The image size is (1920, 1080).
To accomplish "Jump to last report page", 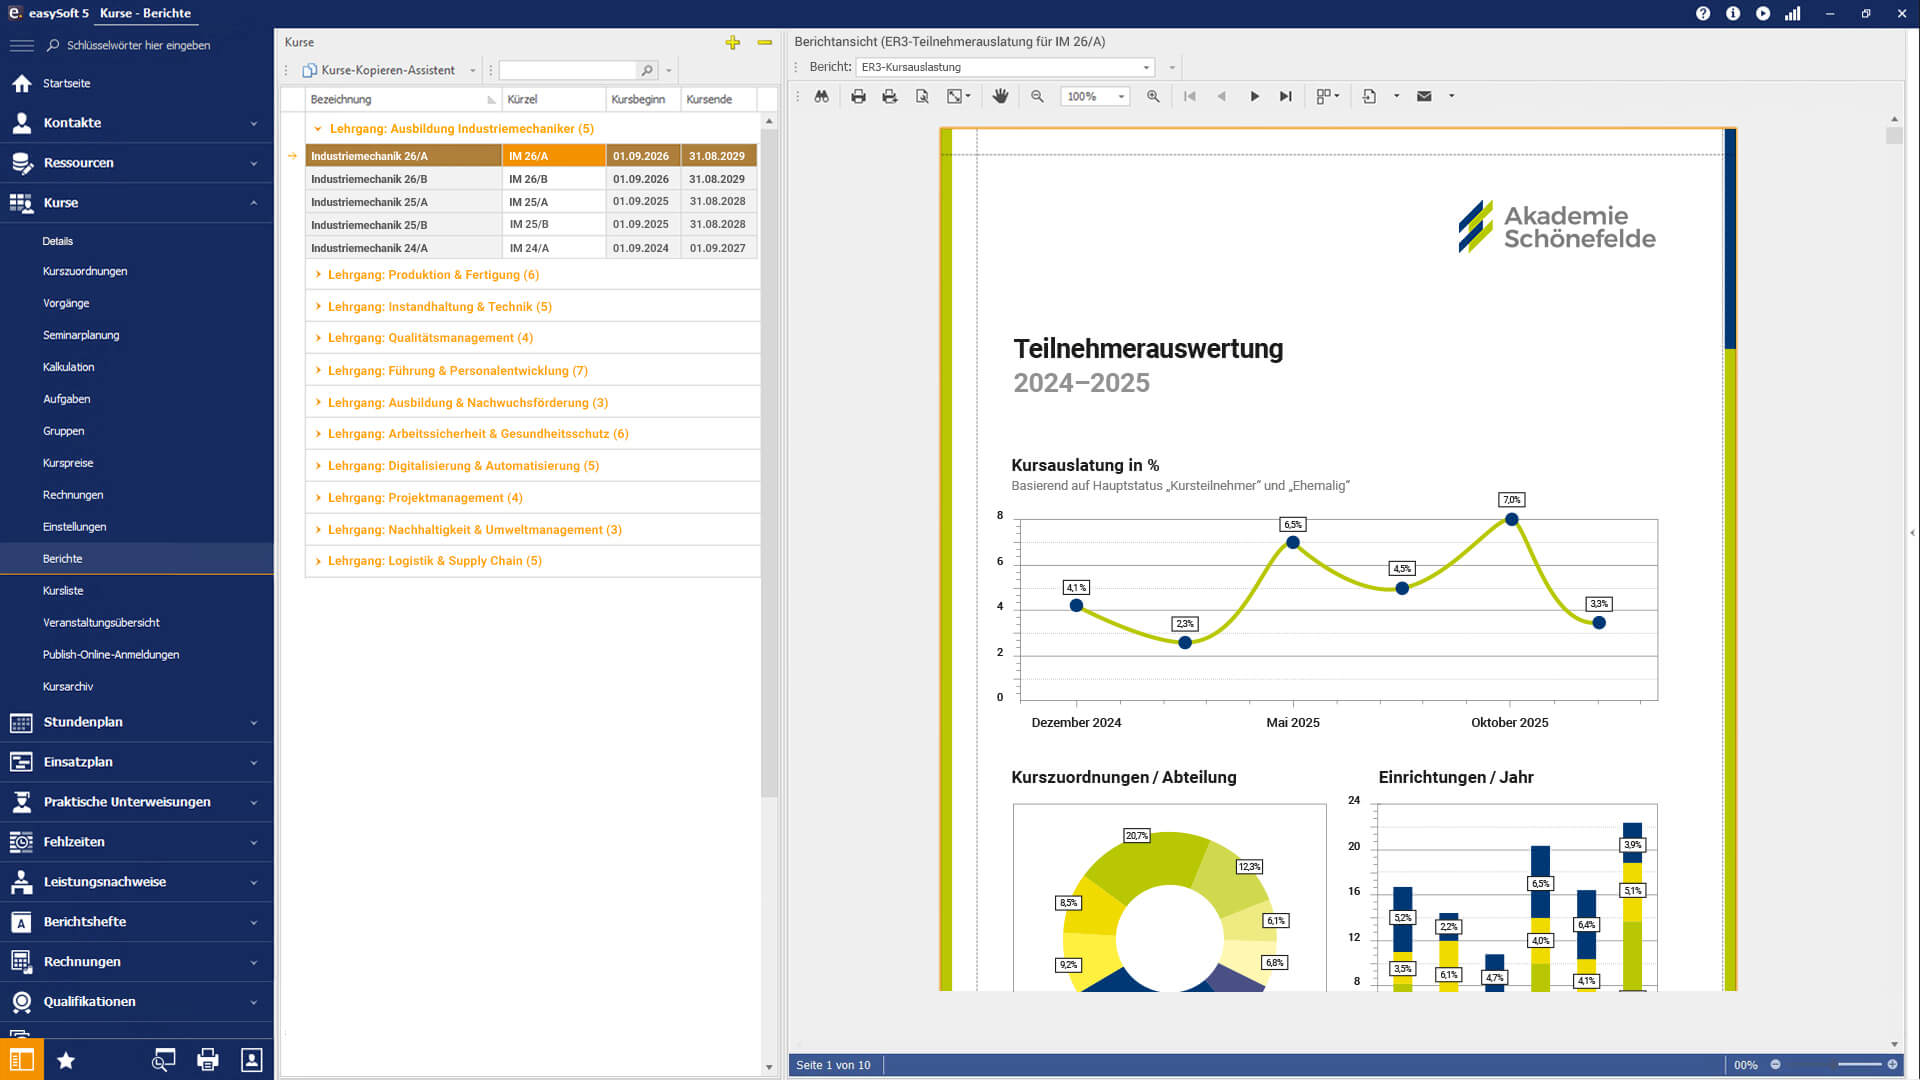I will [1286, 96].
